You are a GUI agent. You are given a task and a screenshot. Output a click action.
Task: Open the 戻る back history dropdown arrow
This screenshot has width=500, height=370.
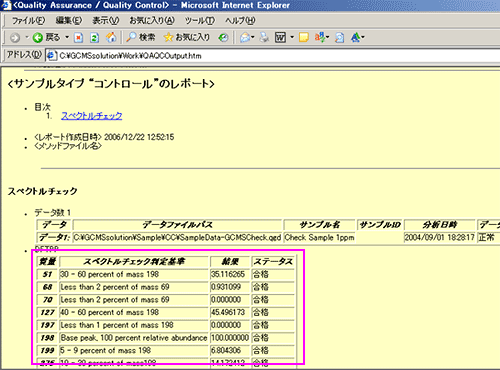67,37
